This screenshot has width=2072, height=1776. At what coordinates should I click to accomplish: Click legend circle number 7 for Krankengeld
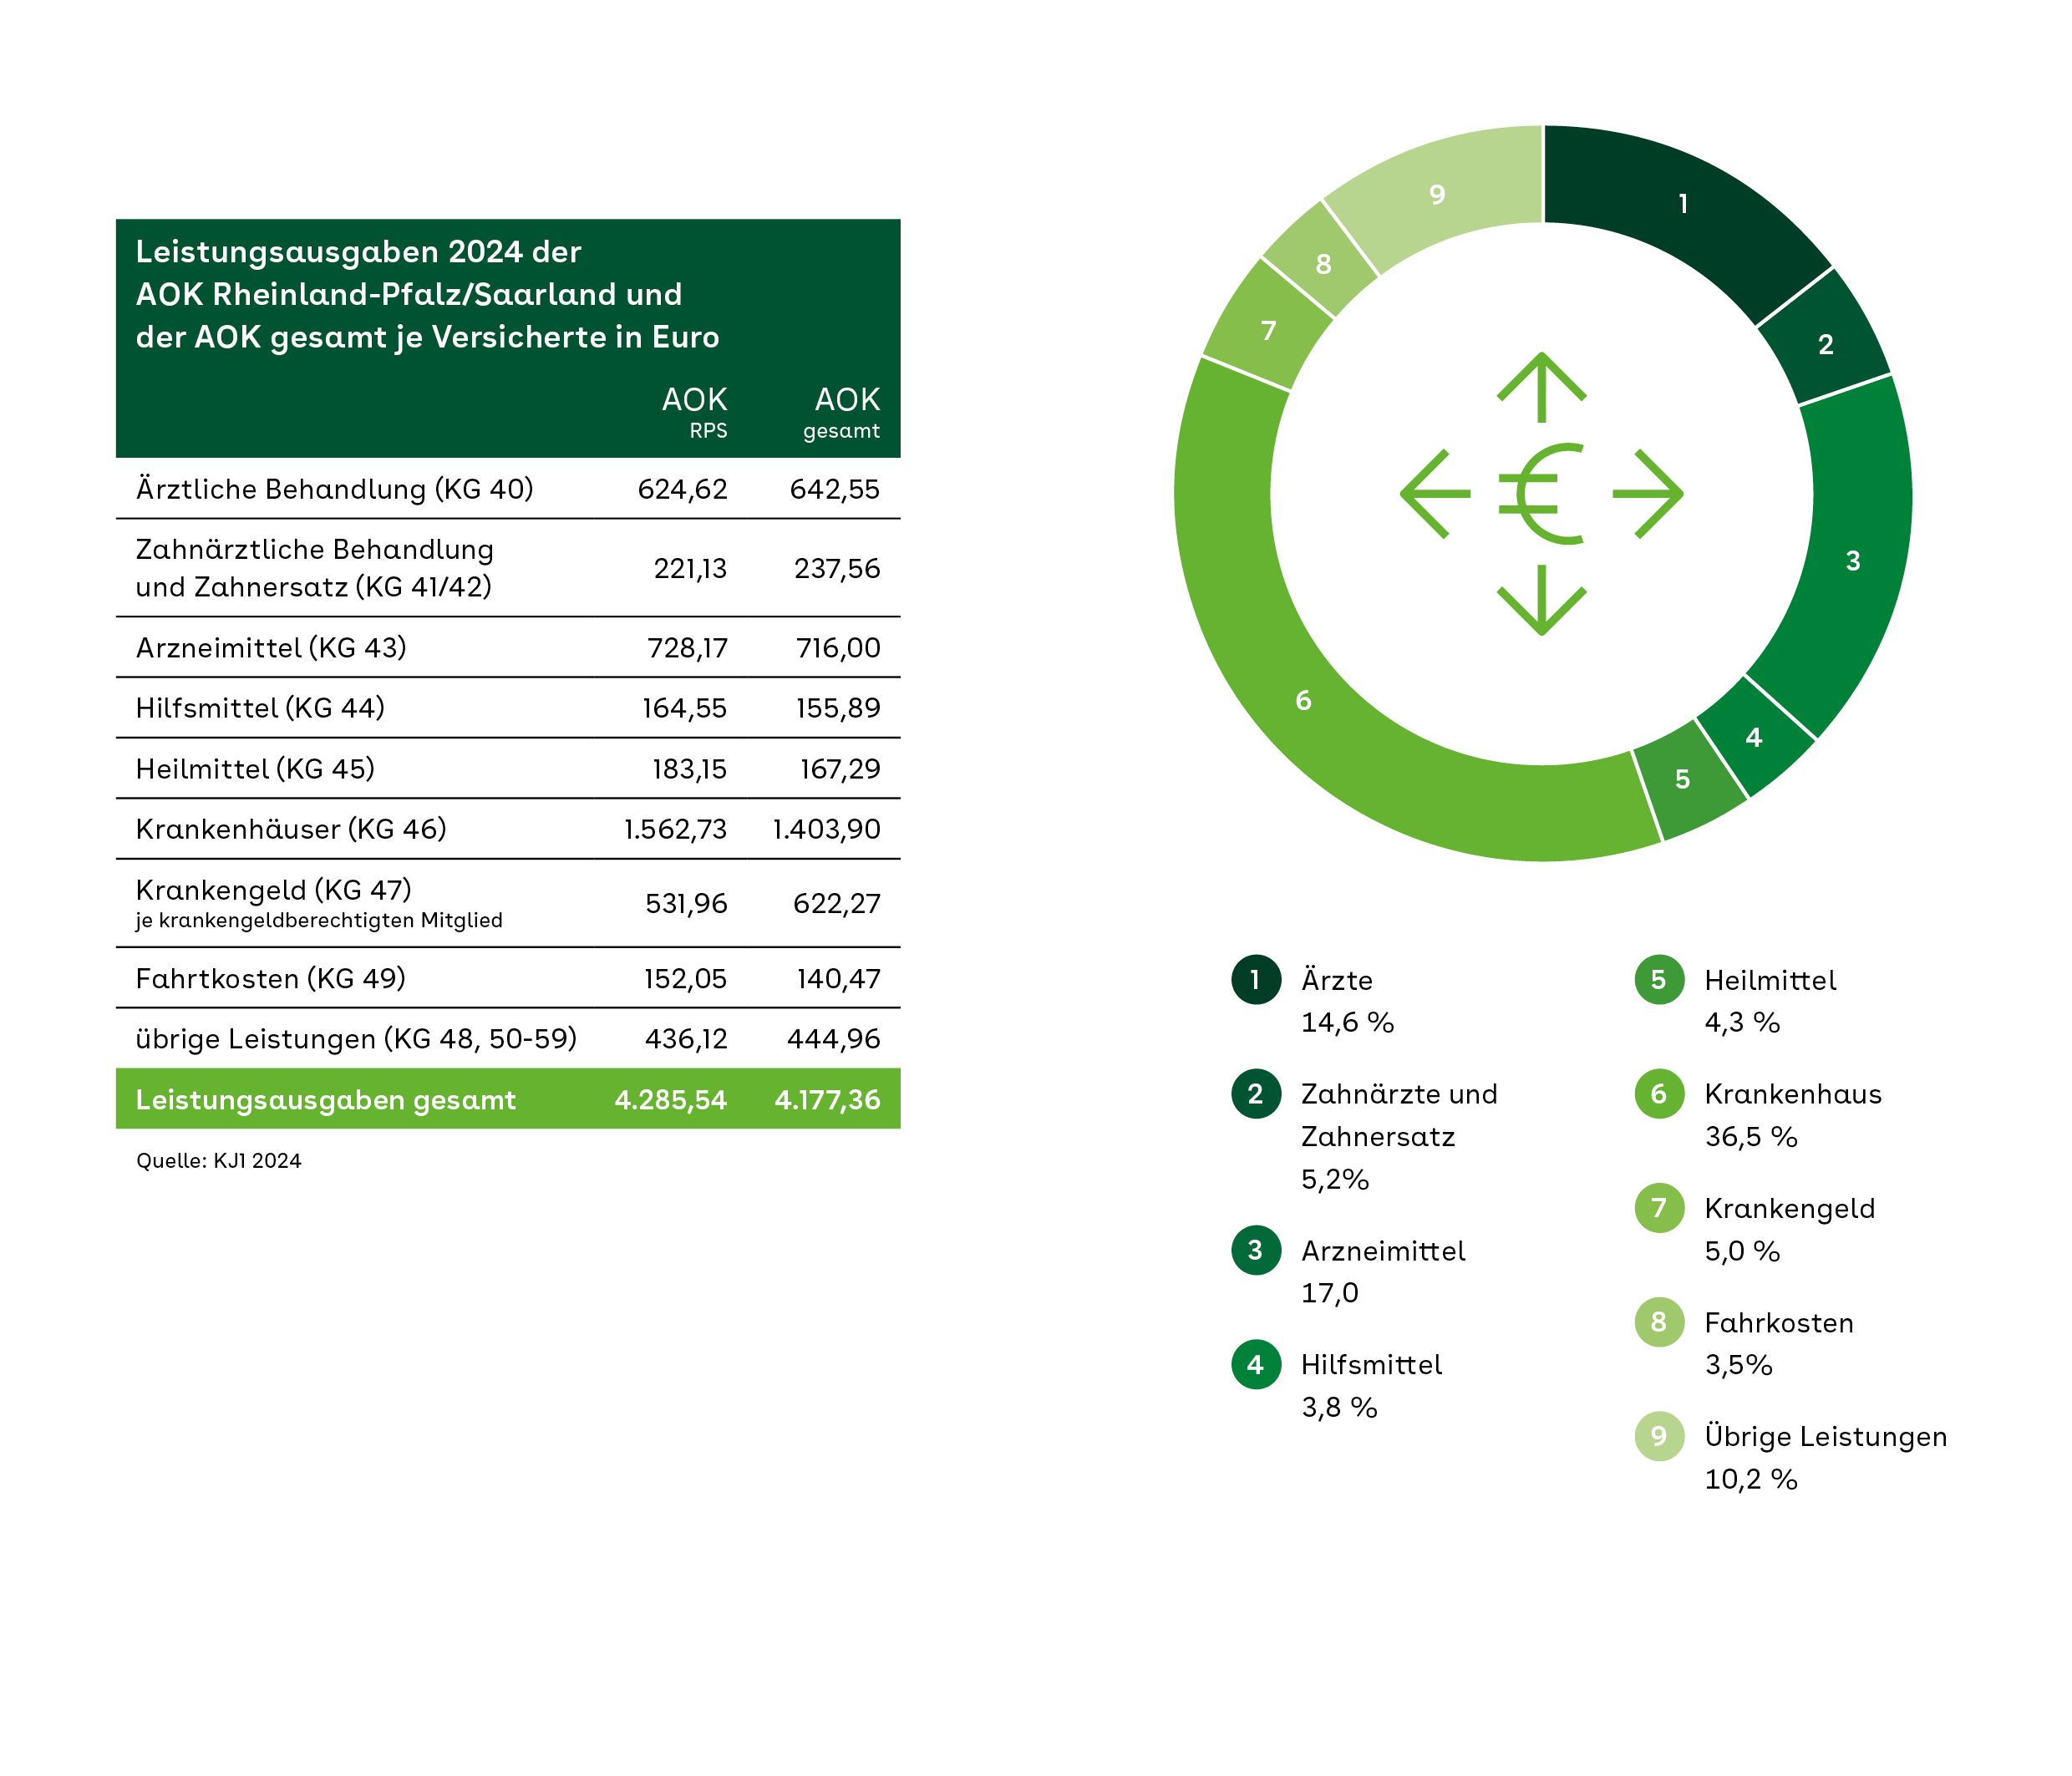[x=1659, y=1208]
